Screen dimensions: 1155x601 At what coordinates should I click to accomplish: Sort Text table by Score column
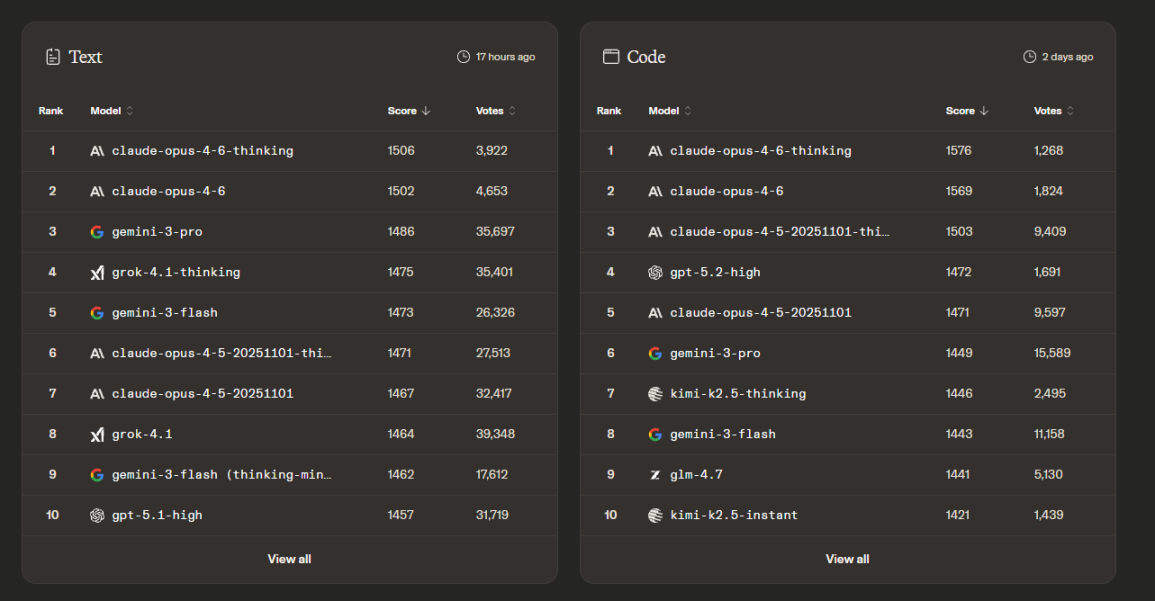click(x=409, y=110)
